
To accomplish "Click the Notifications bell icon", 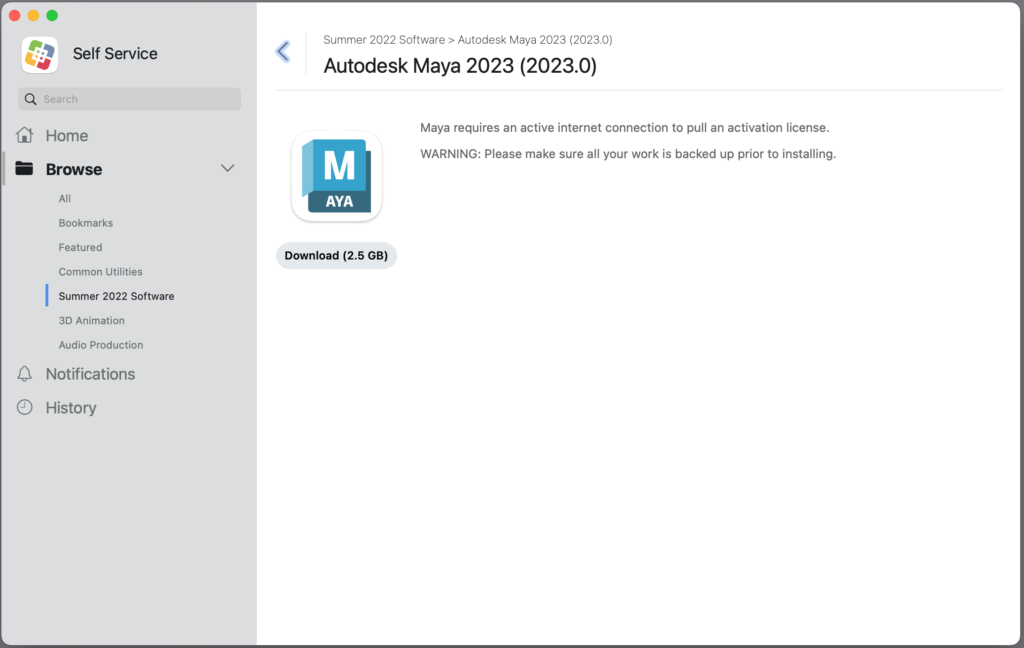I will (24, 374).
